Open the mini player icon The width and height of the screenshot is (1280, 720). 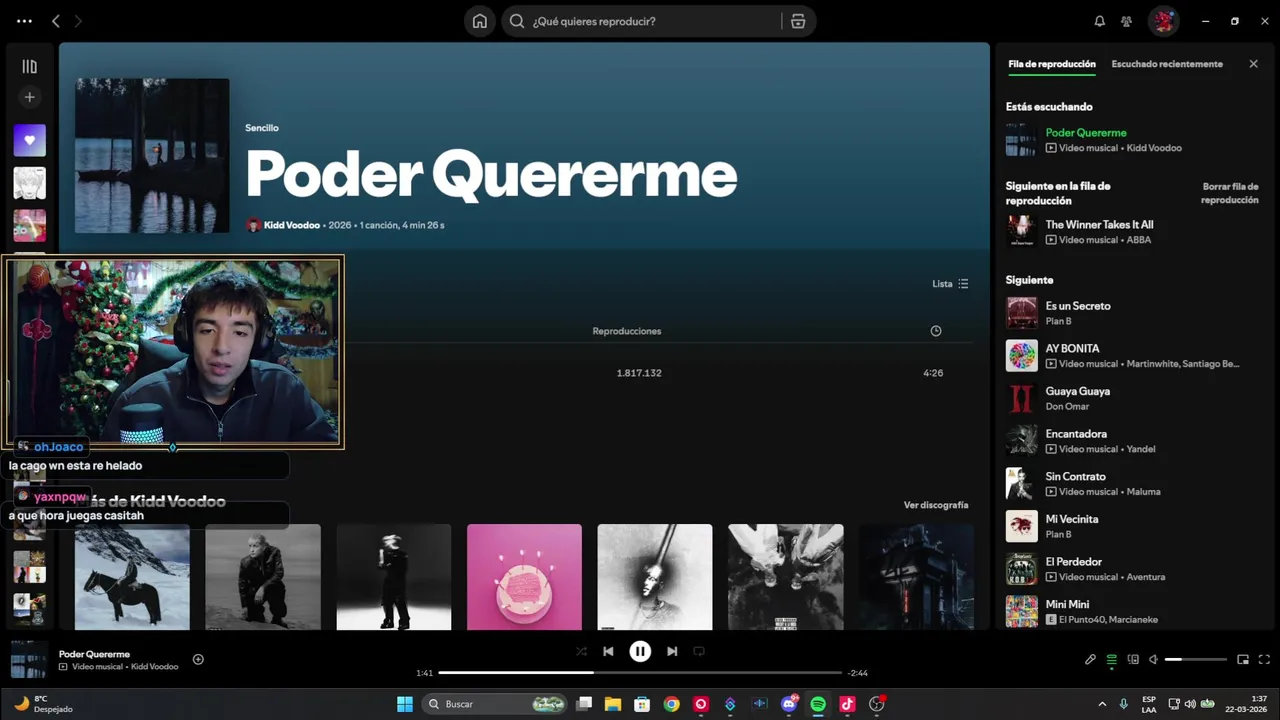[x=1243, y=659]
